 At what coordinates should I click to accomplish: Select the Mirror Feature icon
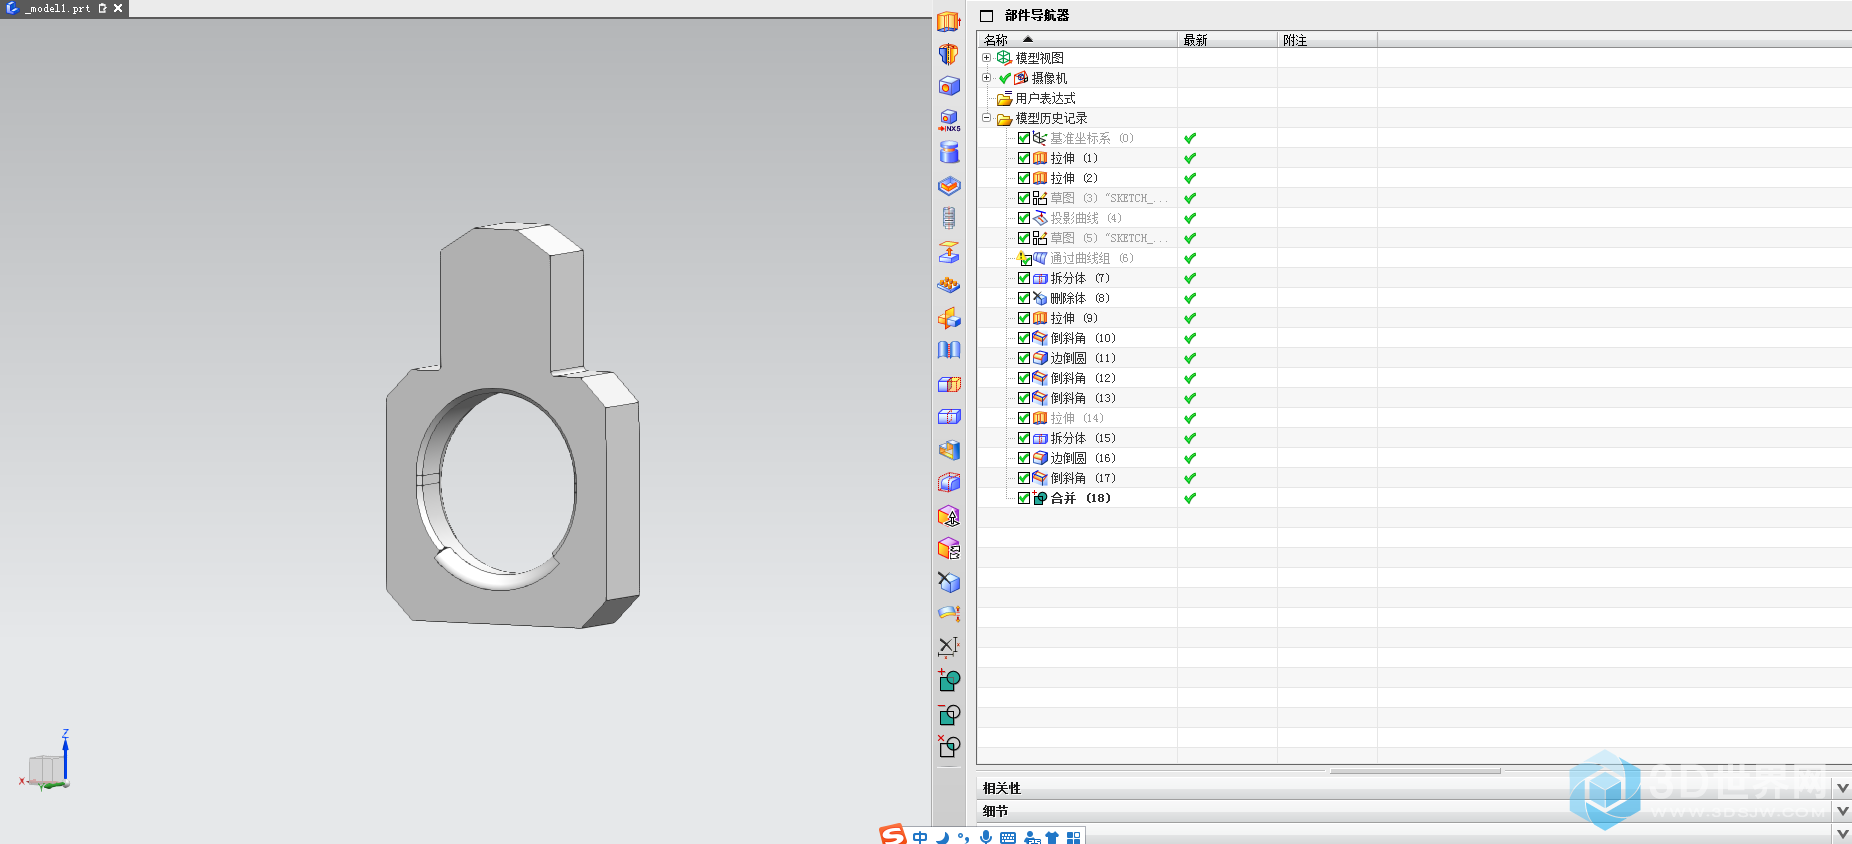(x=949, y=318)
